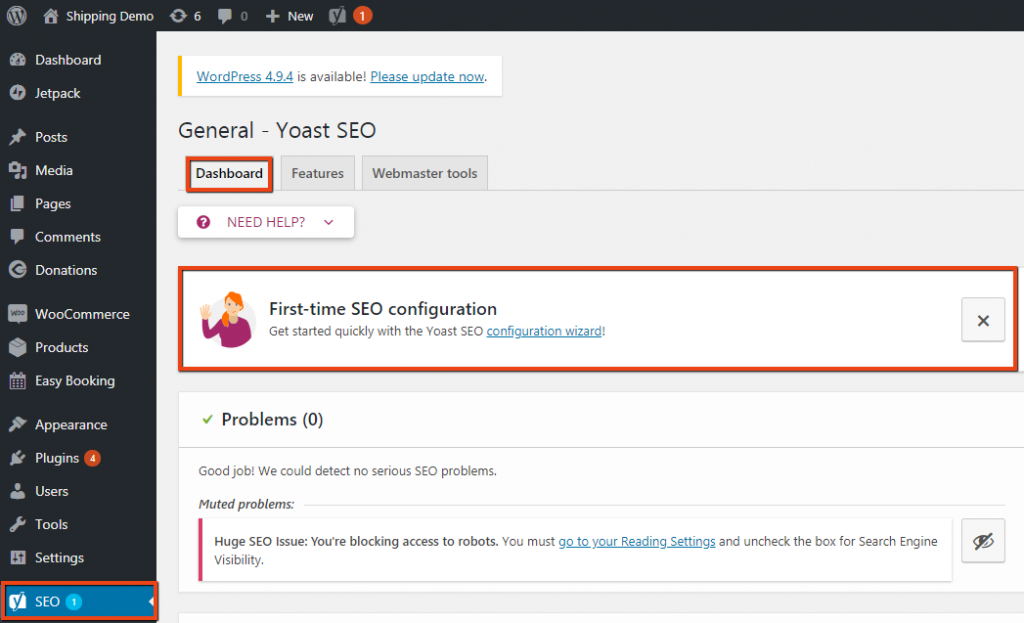Click the WordPress logo in the toolbar
Viewport: 1024px width, 623px height.
tap(15, 15)
